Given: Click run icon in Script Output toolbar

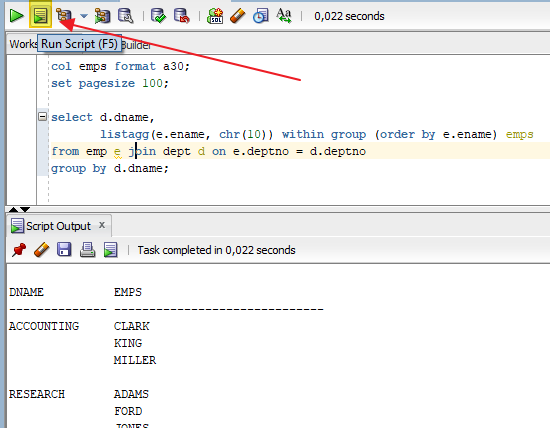Looking at the screenshot, I should pyautogui.click(x=110, y=250).
